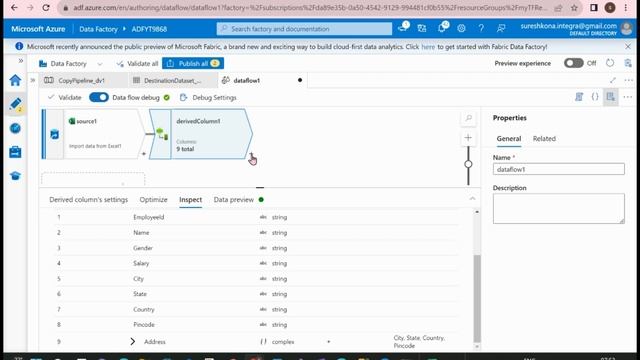Click the refresh icon near Preview experience
640x360 pixels.
point(610,63)
